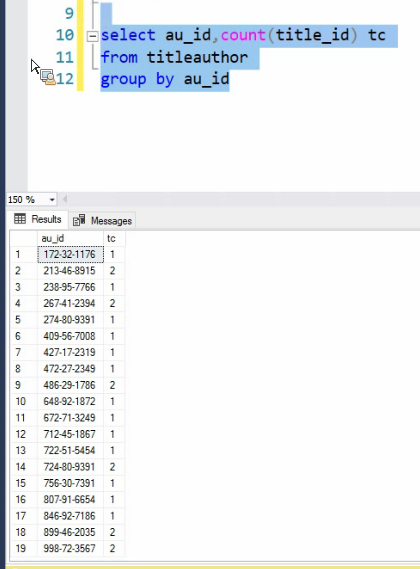Click the au_id cell 998-72-3567
The width and height of the screenshot is (420, 569).
[x=70, y=548]
